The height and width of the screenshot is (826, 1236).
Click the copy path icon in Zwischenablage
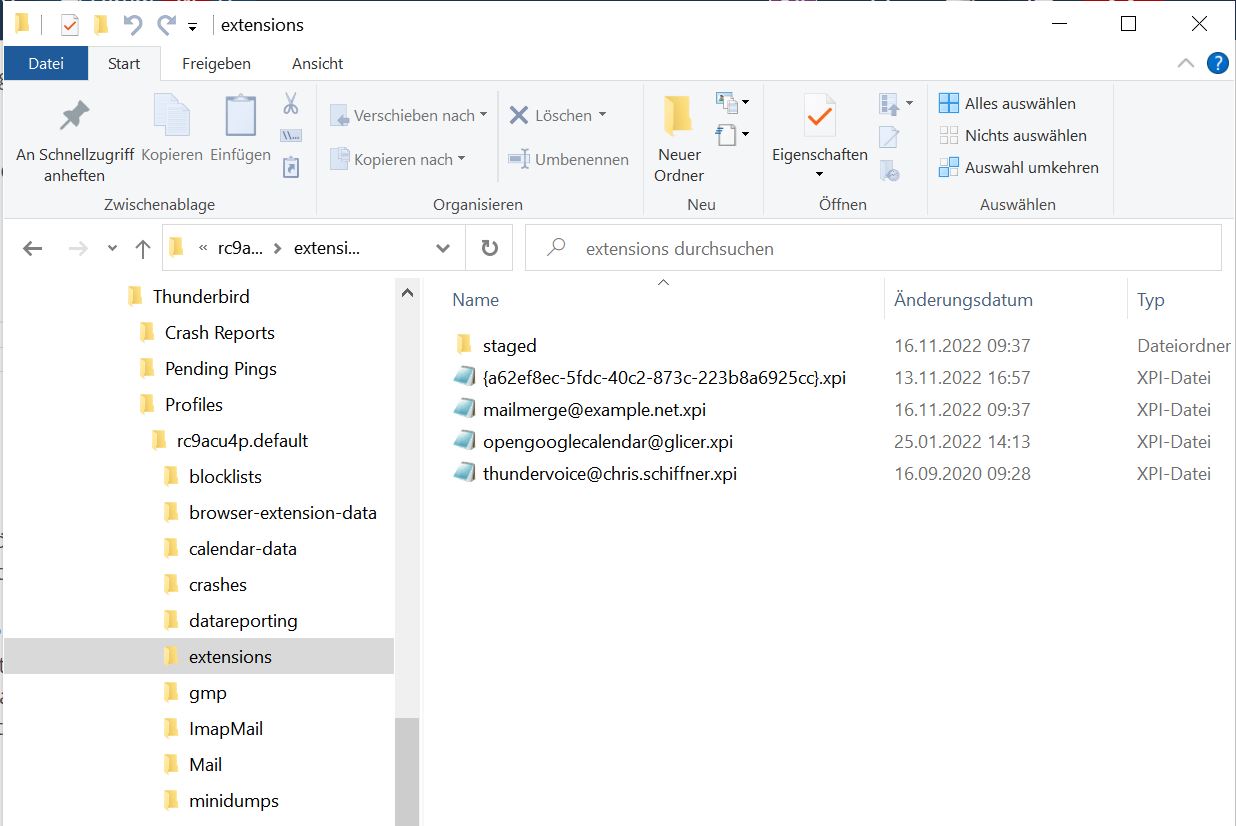291,136
